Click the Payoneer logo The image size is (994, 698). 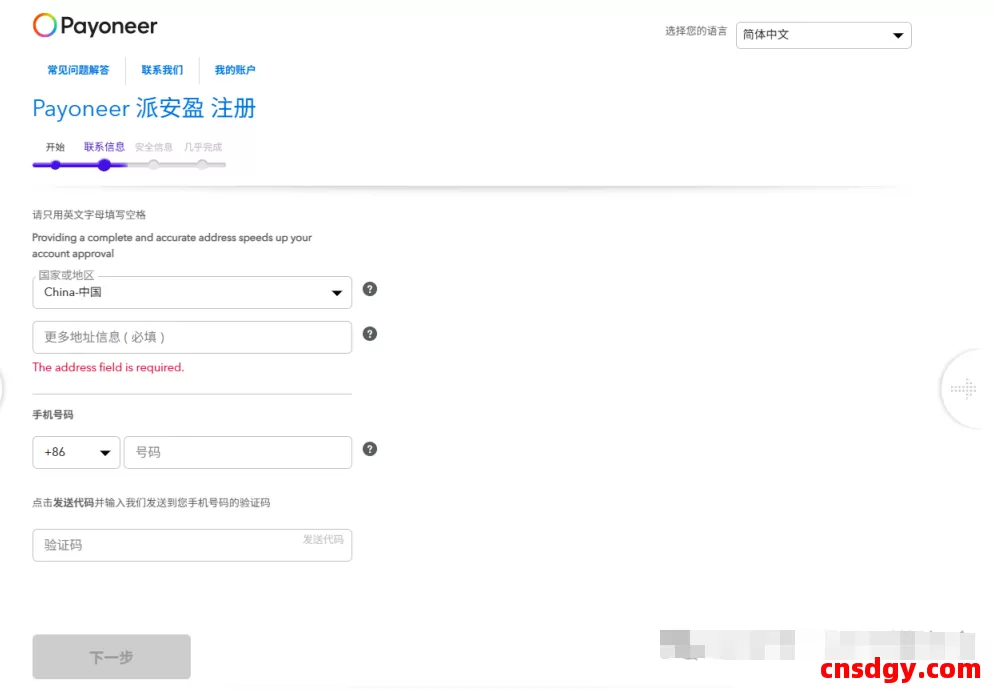pos(95,25)
